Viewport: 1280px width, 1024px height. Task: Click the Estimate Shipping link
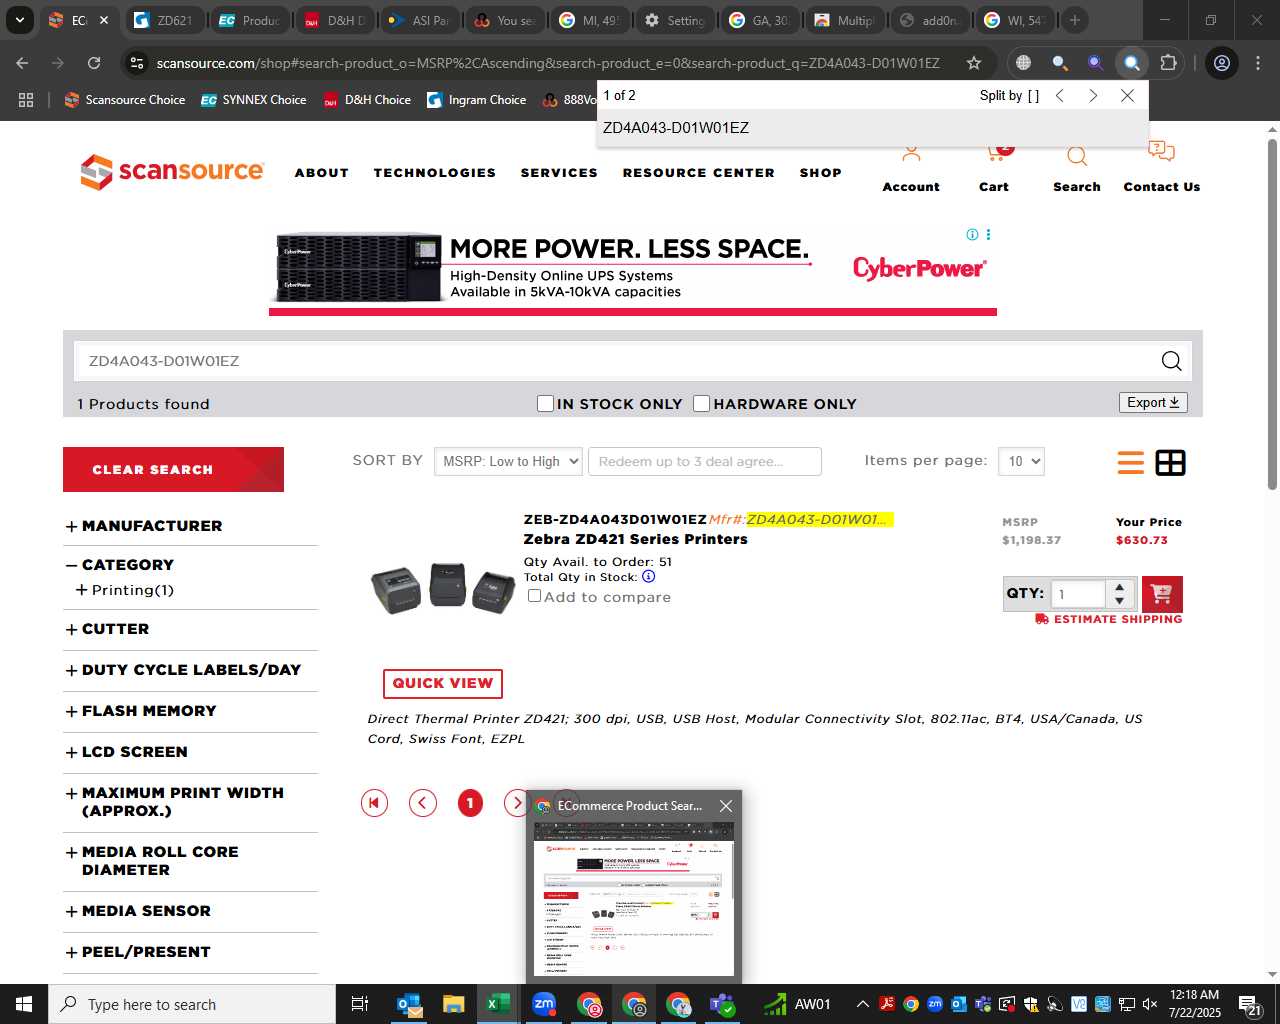coord(1108,619)
